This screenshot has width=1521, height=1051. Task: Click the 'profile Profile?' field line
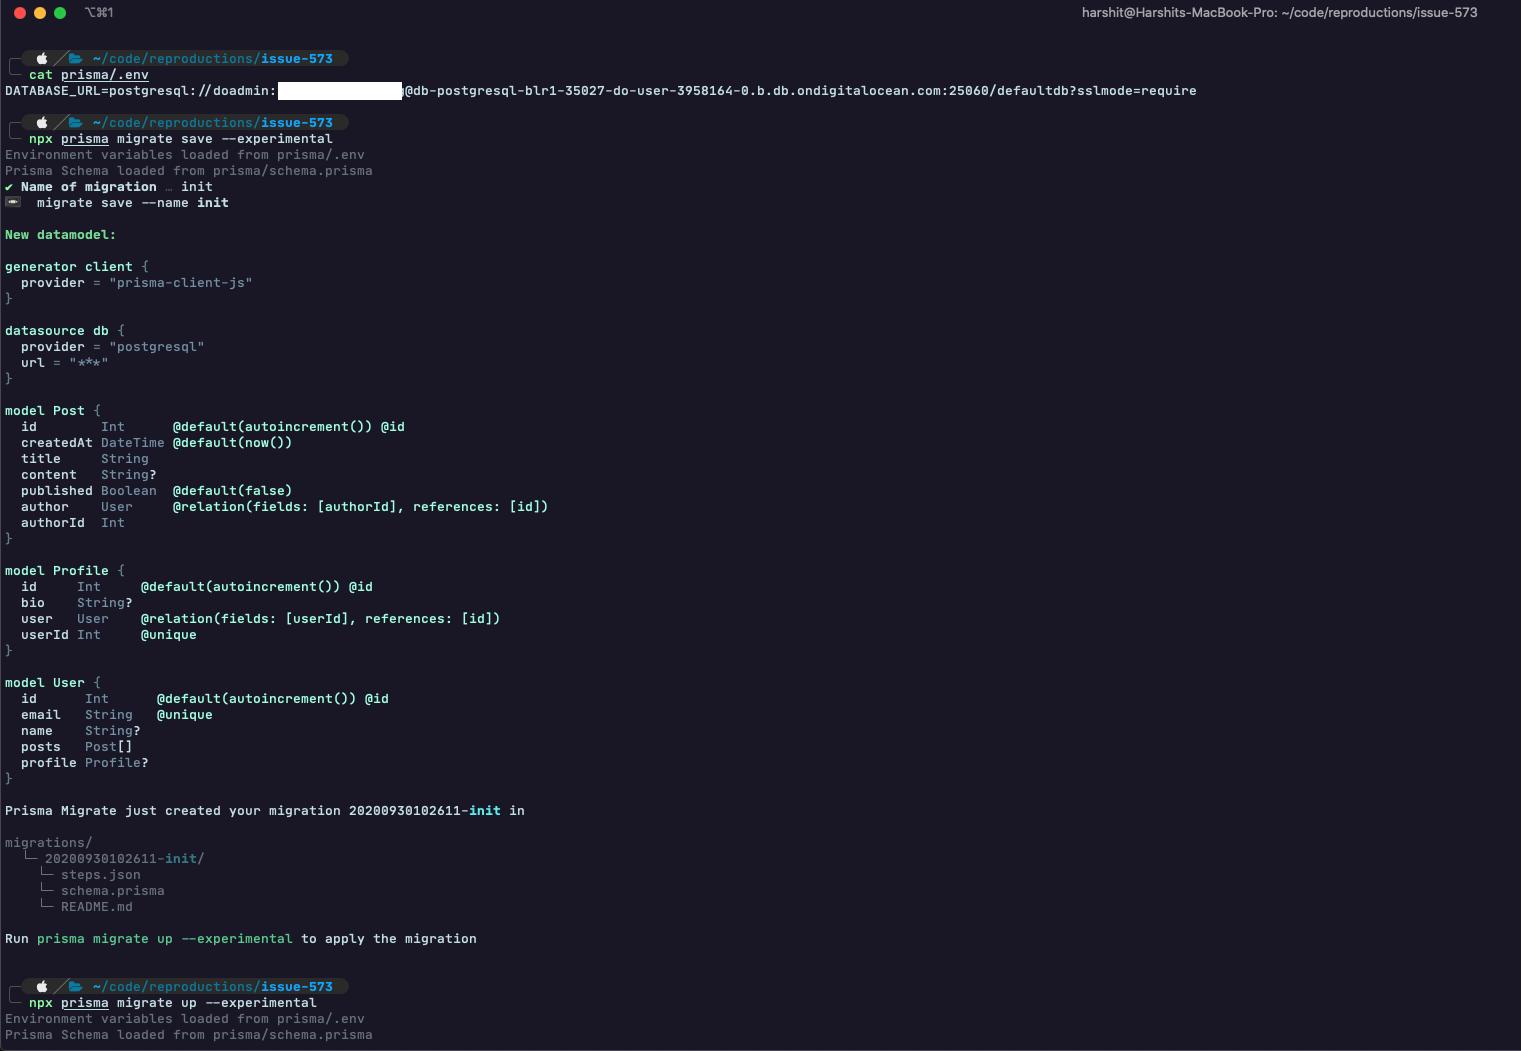84,763
